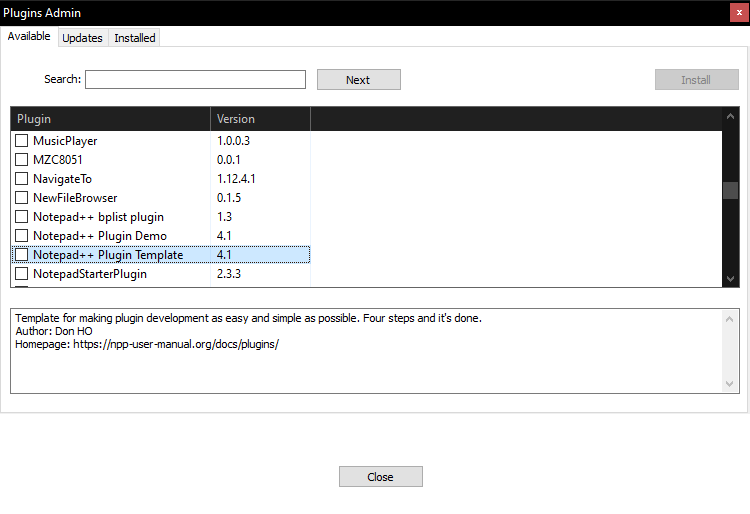This screenshot has height=514, width=750.
Task: Select the MusicPlayer row name
Action: 65,141
